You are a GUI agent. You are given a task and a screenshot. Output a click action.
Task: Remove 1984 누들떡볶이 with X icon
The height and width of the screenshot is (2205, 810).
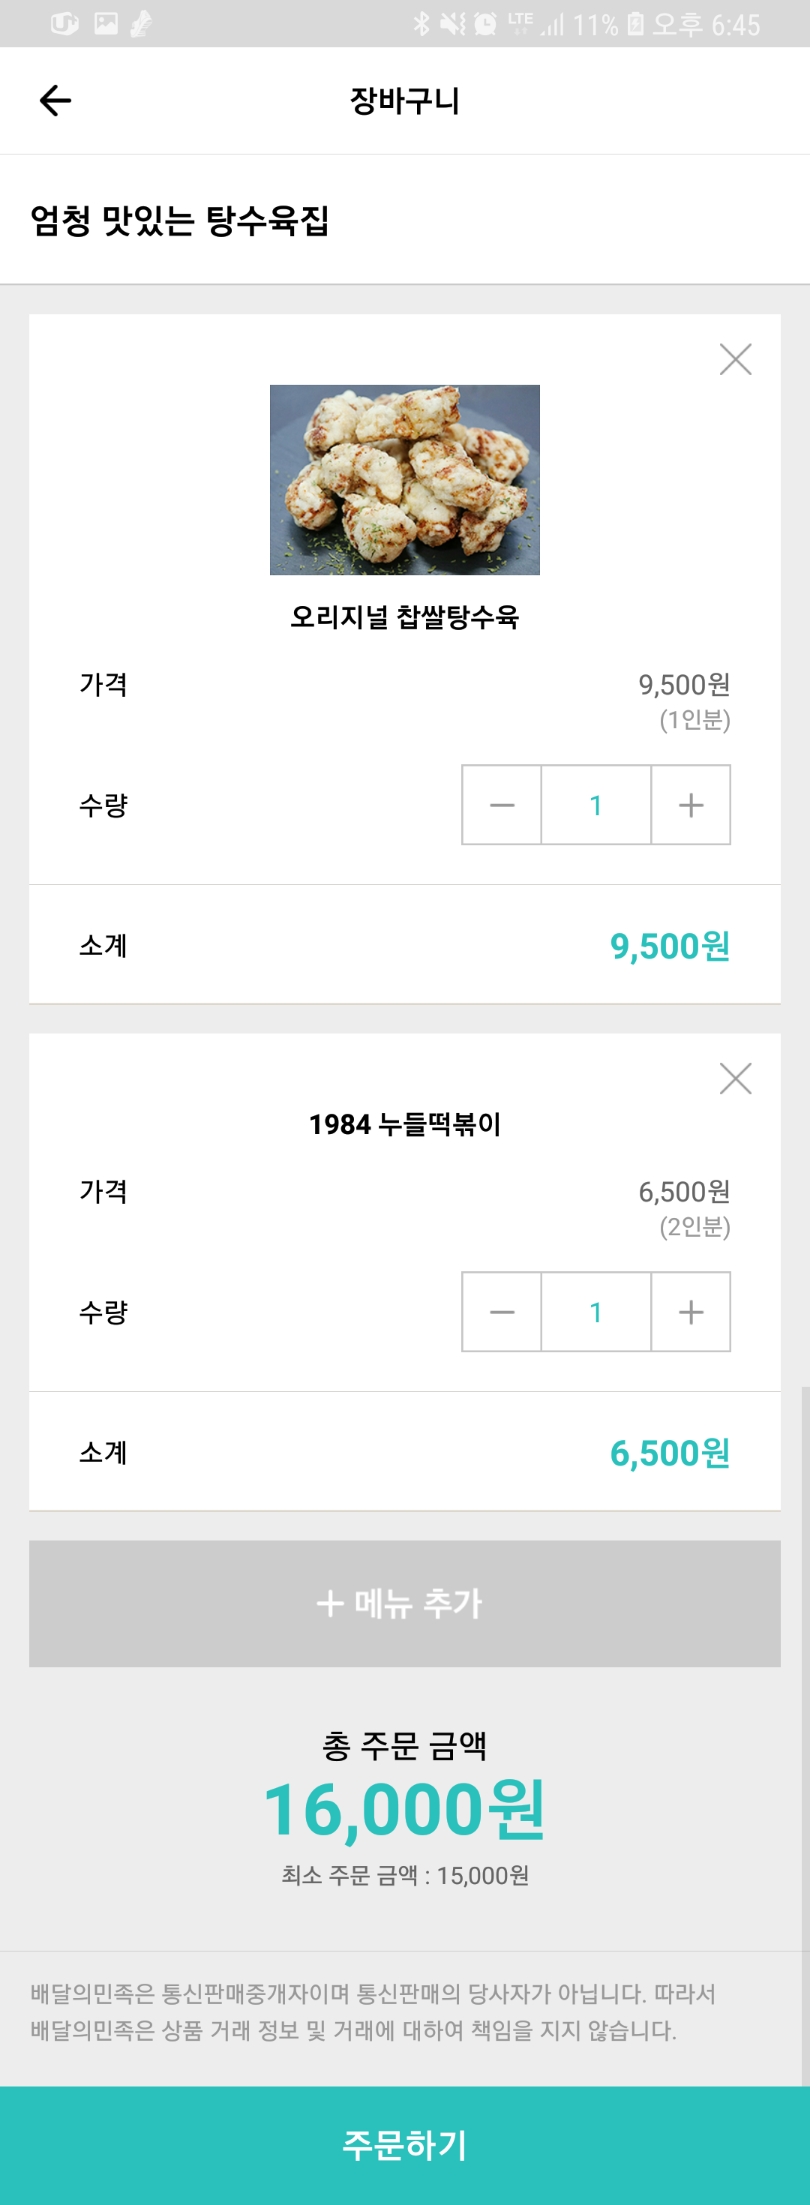735,1078
